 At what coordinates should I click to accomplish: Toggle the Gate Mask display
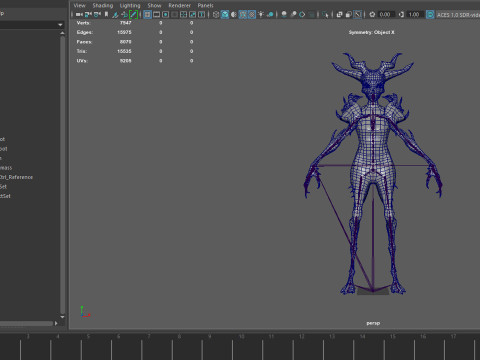pyautogui.click(x=174, y=14)
